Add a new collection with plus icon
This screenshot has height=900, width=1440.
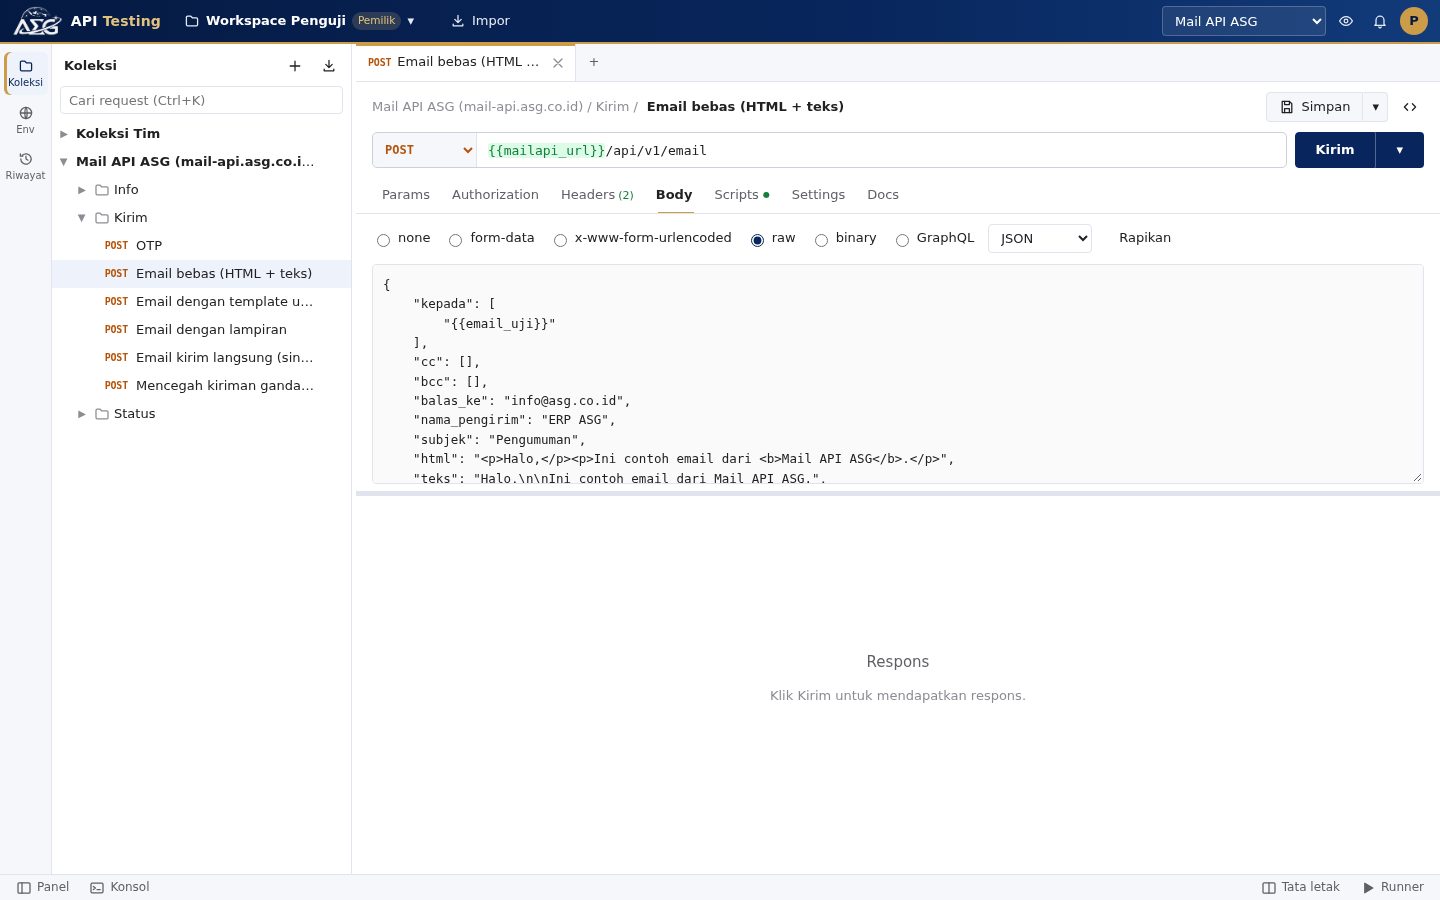(295, 66)
